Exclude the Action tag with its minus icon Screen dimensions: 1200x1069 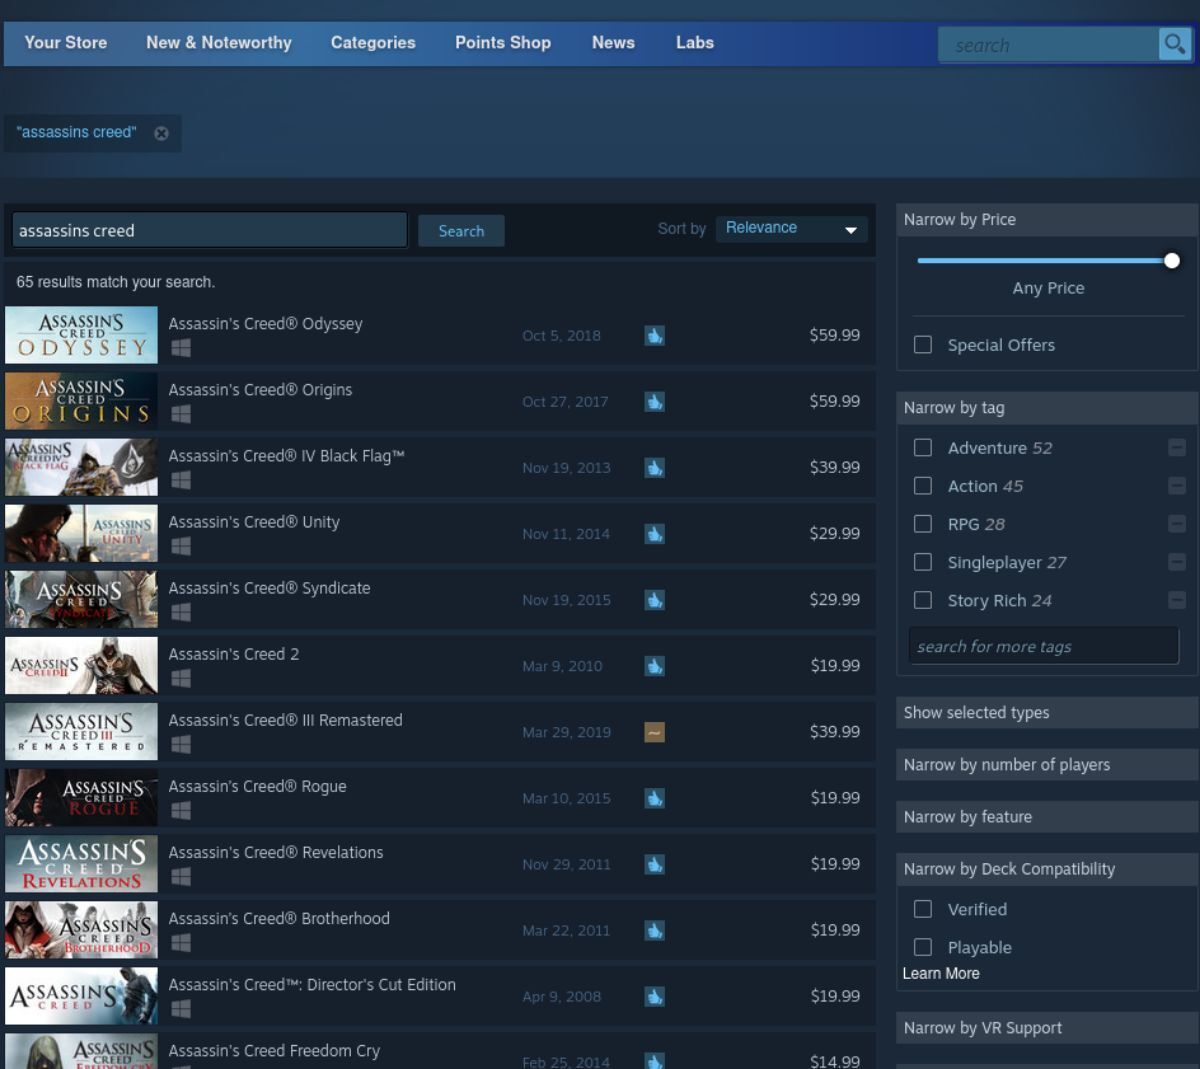pos(1177,486)
